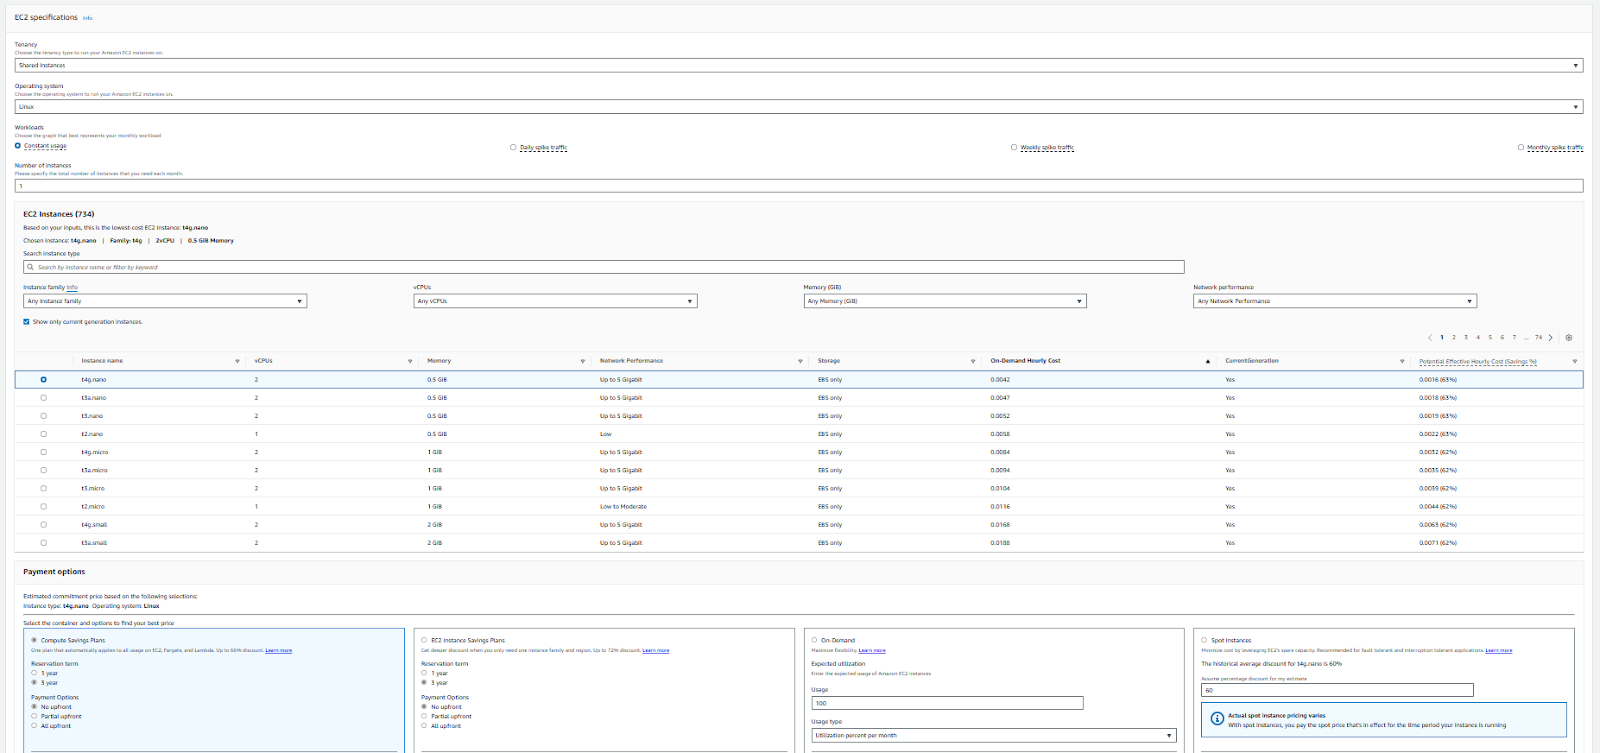This screenshot has height=753, width=1600.
Task: Select the Spot Instances payment option
Action: coord(1204,640)
